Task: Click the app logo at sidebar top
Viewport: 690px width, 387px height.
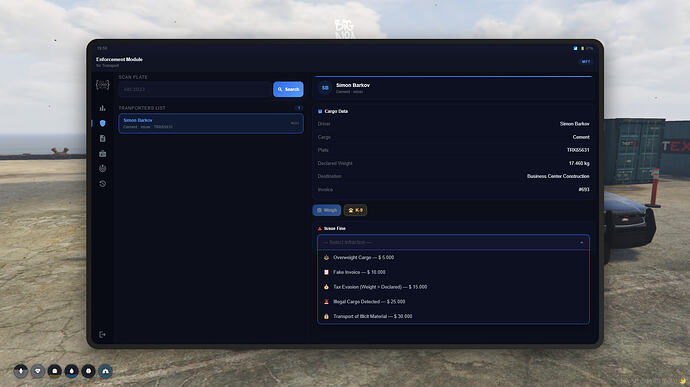Action: point(103,85)
